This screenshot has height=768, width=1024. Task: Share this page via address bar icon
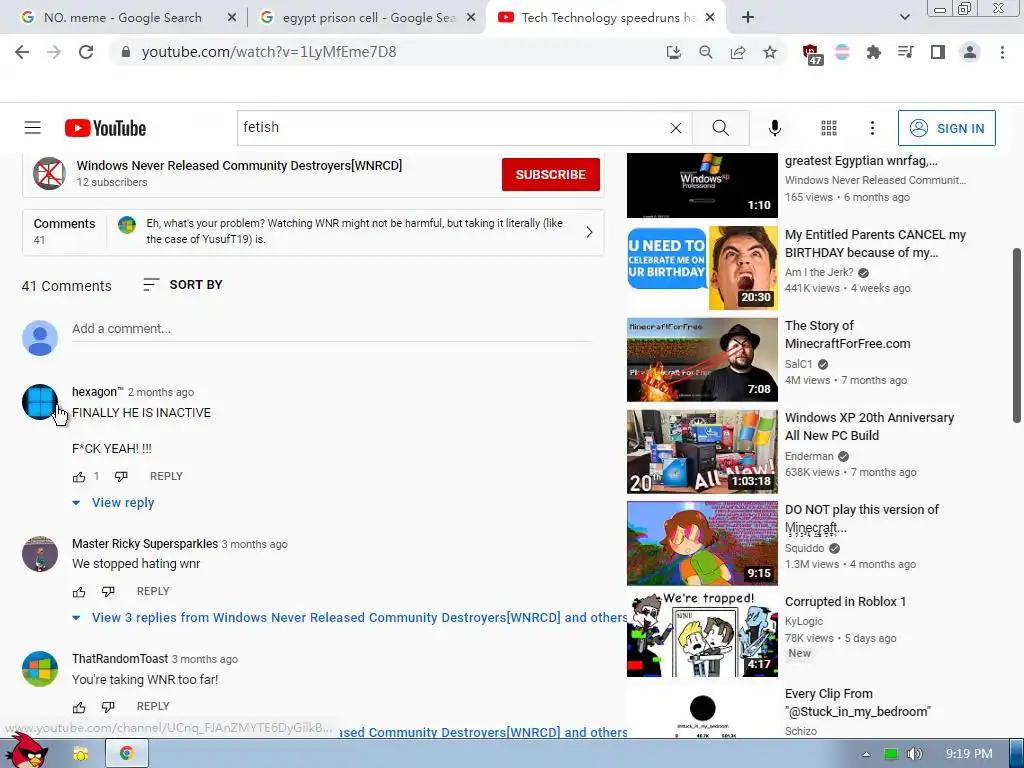click(738, 52)
